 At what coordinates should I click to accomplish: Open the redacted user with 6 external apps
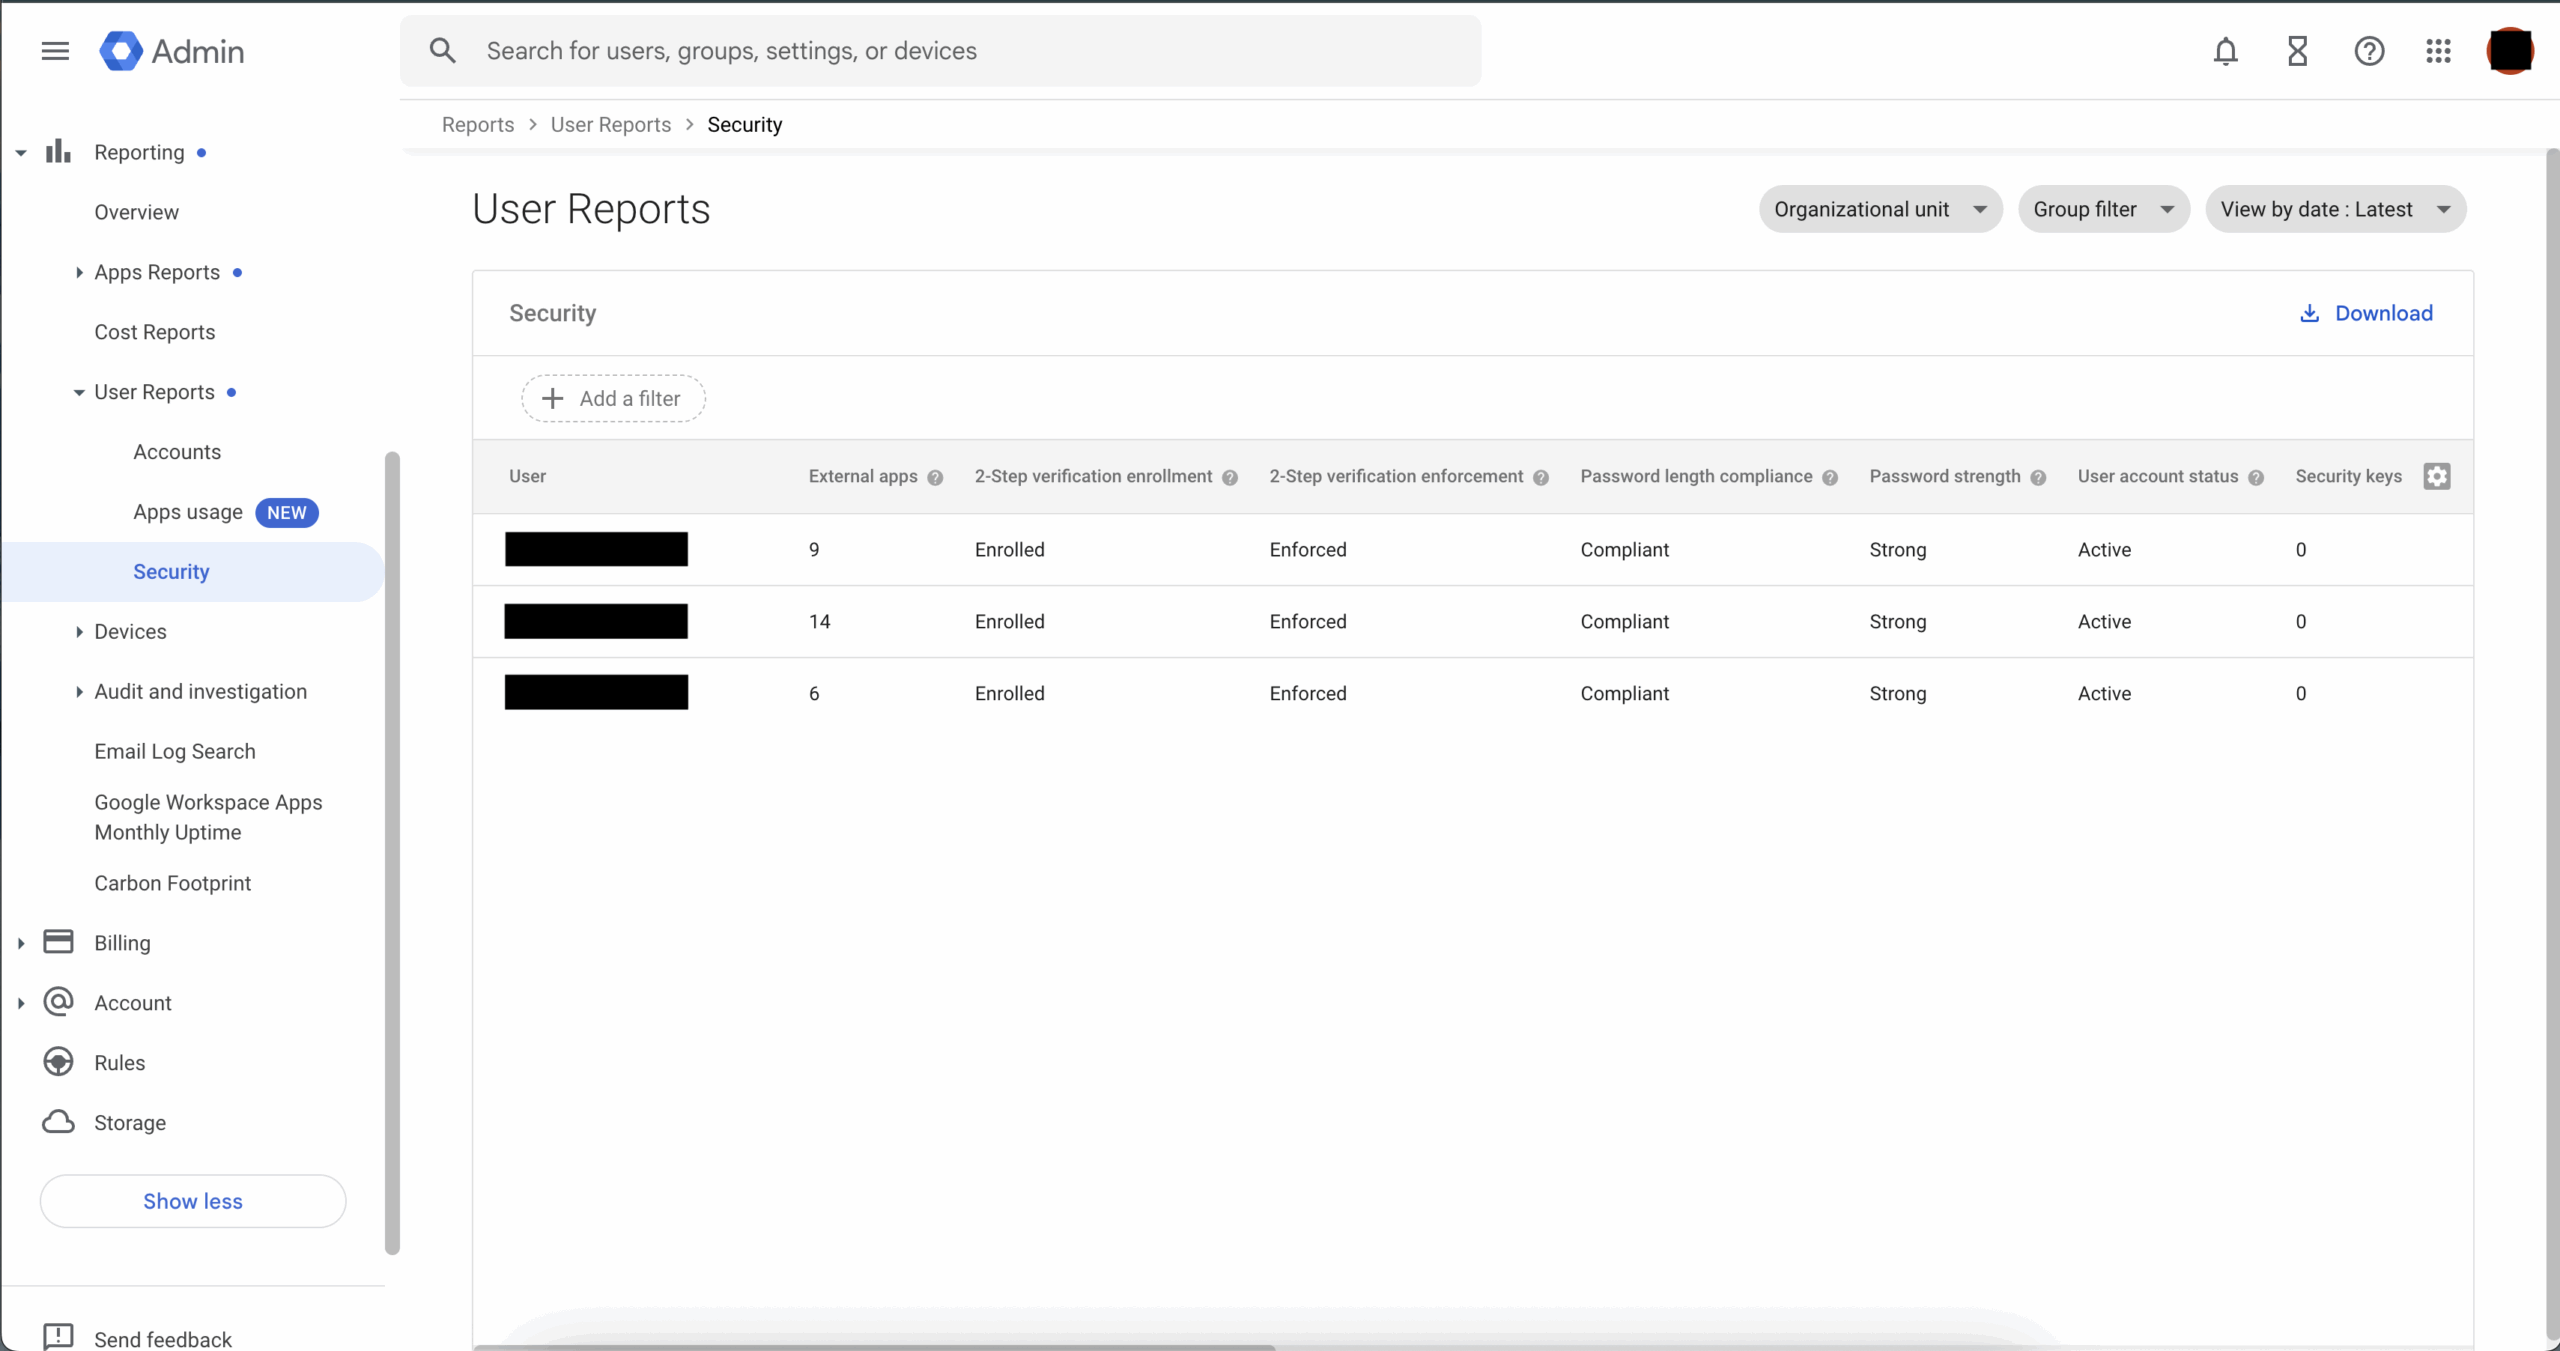(596, 692)
